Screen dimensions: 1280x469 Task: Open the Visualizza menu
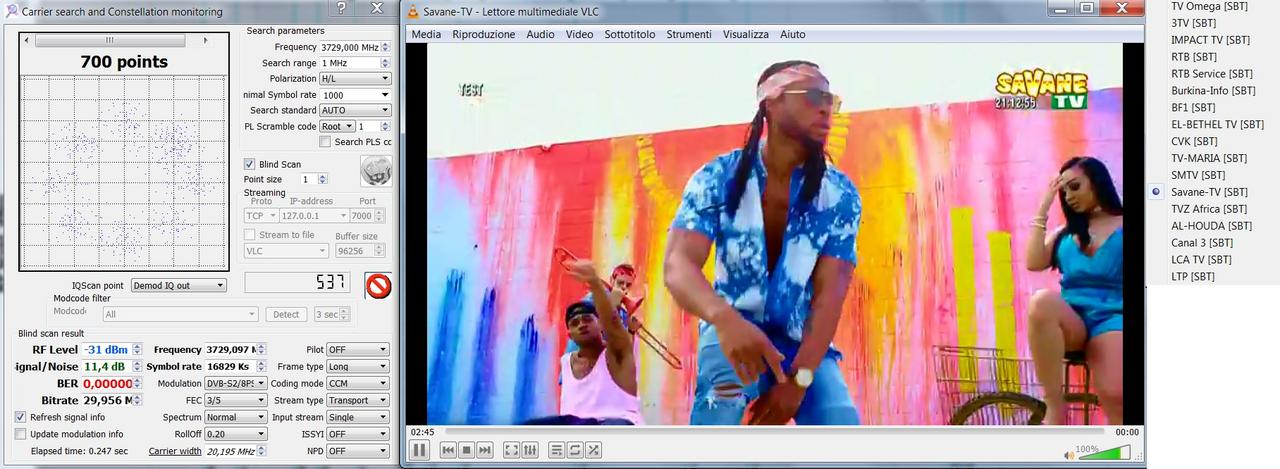click(746, 34)
